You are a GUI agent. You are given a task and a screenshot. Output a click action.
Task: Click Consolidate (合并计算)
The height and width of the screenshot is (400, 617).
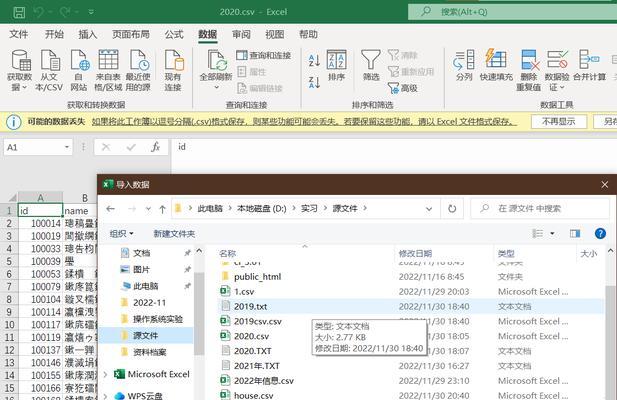(589, 66)
